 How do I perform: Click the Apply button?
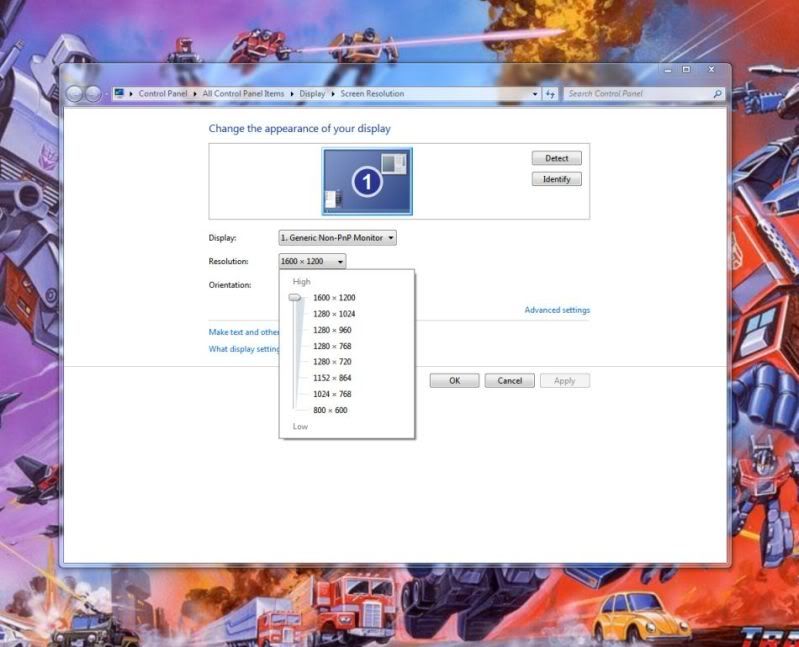click(565, 381)
